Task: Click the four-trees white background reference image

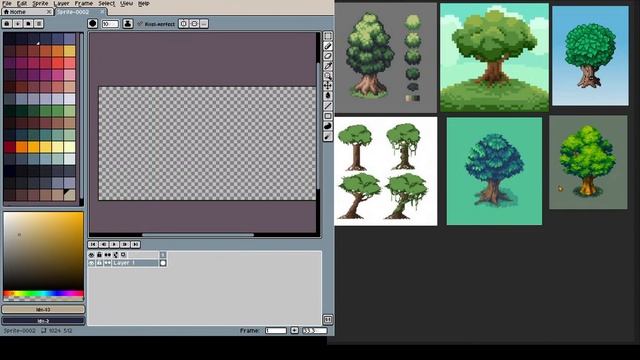Action: (x=386, y=171)
